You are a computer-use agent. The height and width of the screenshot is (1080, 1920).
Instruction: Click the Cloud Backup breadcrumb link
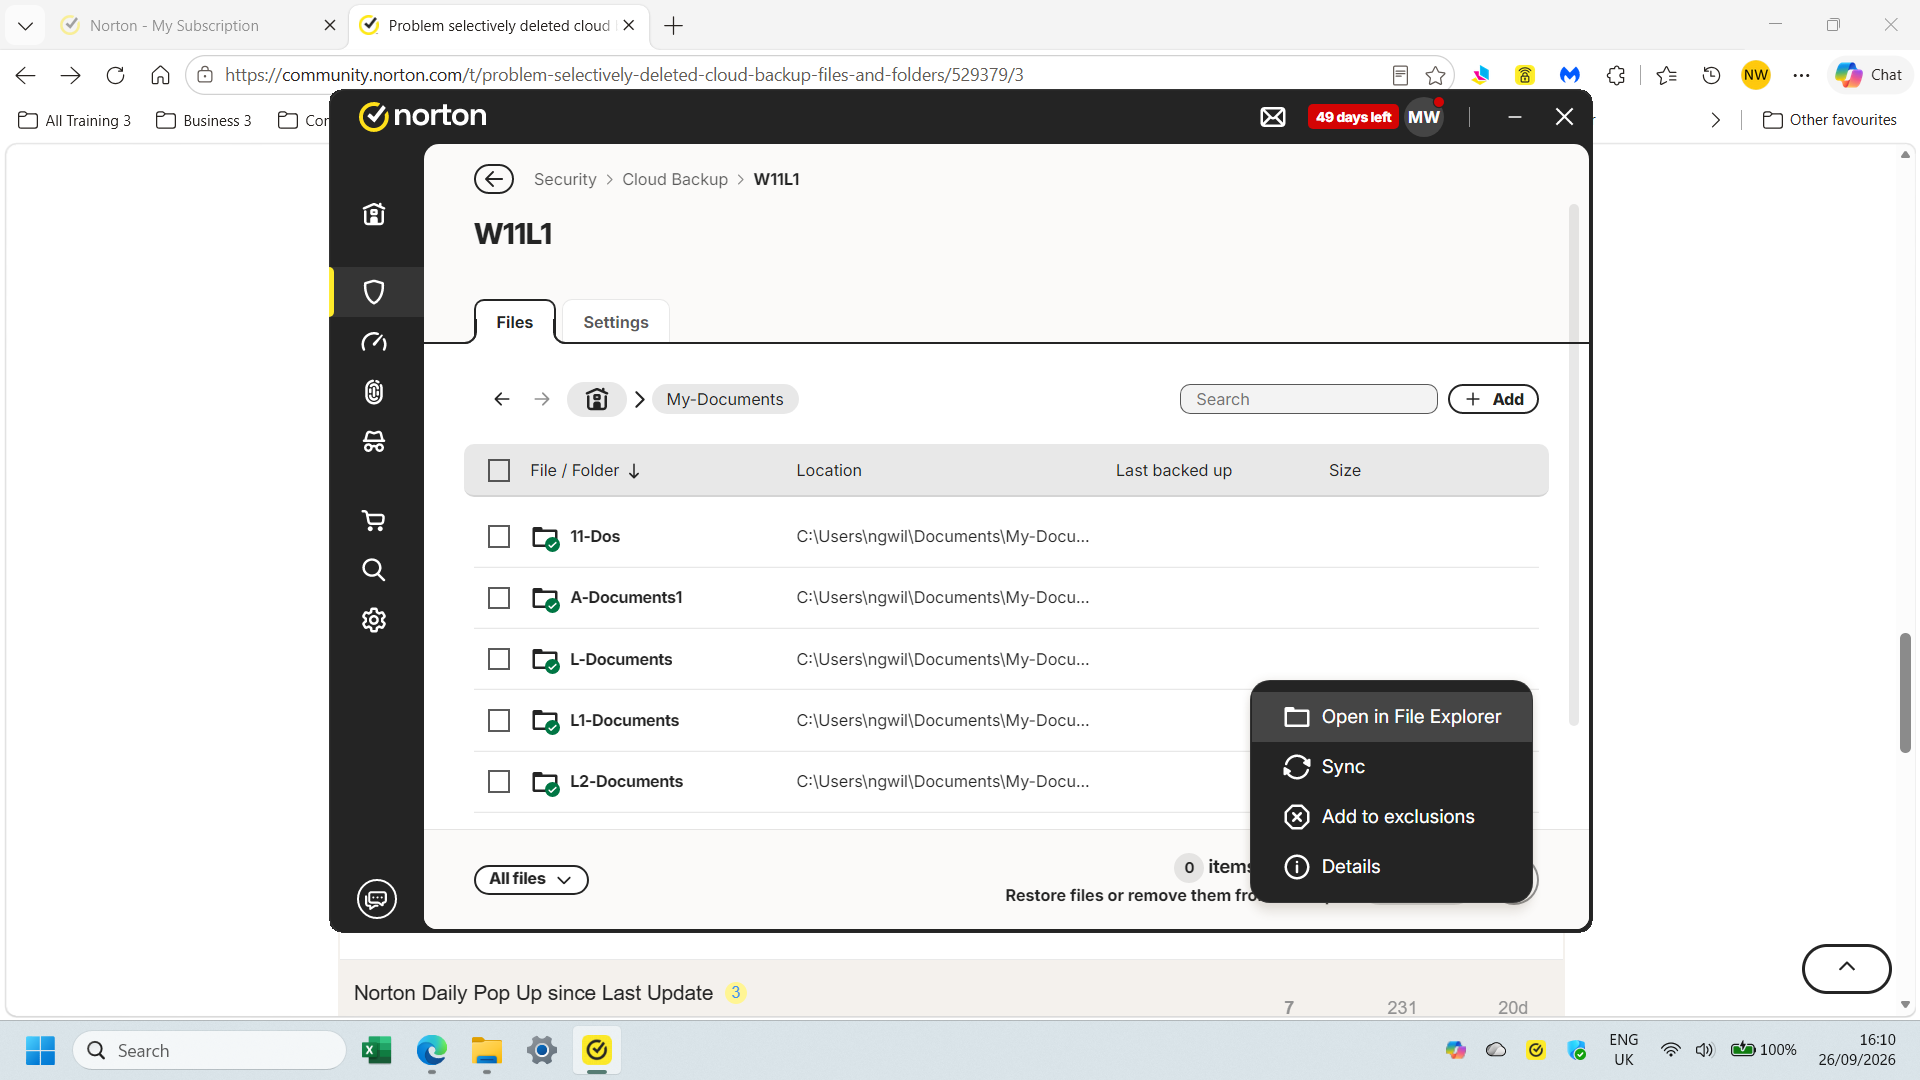(675, 179)
